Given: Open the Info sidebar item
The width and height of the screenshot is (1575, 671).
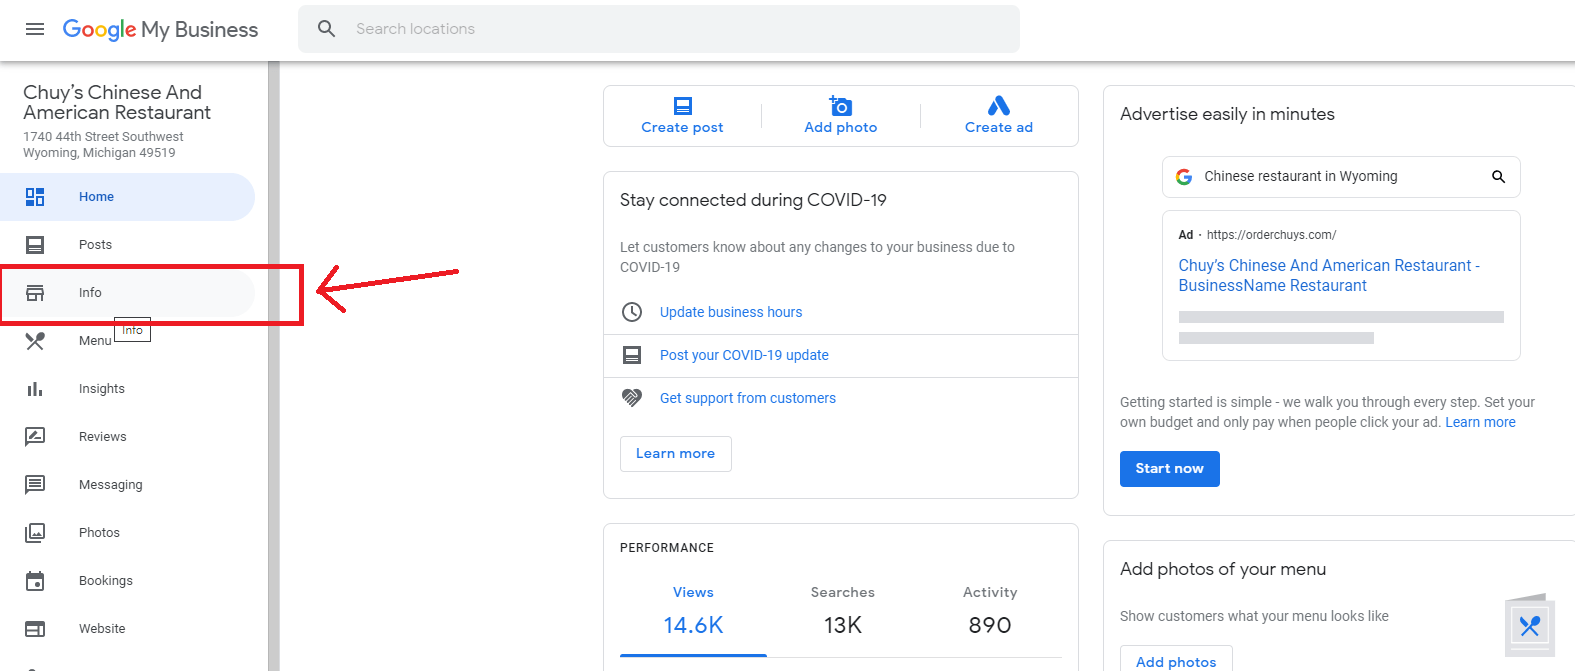Looking at the screenshot, I should [x=90, y=293].
